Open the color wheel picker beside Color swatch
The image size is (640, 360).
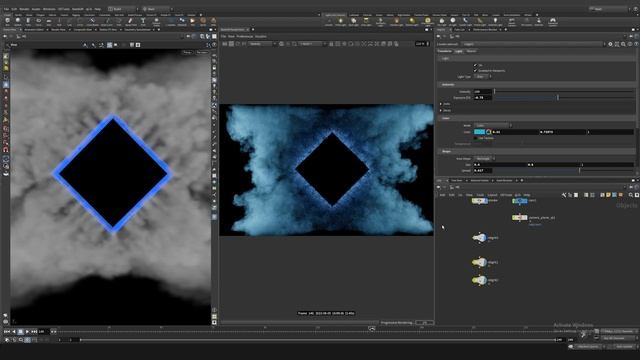click(489, 132)
